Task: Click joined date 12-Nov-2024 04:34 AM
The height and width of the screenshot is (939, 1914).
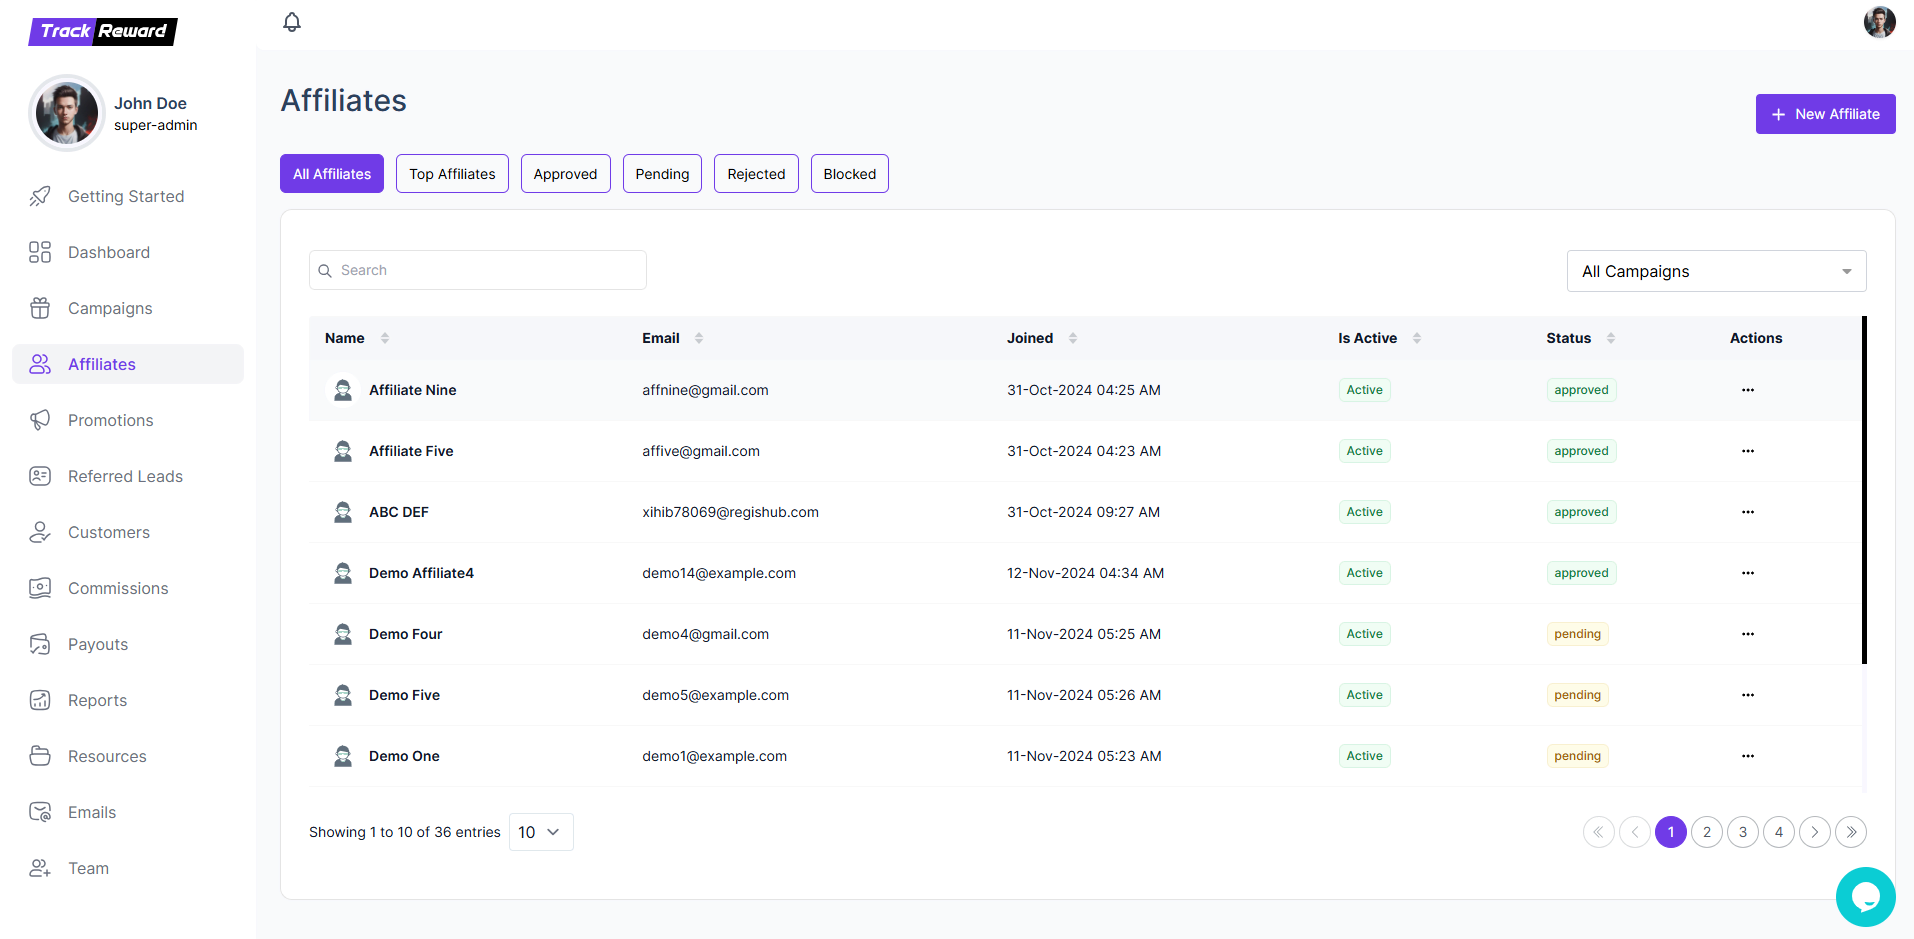Action: tap(1085, 573)
